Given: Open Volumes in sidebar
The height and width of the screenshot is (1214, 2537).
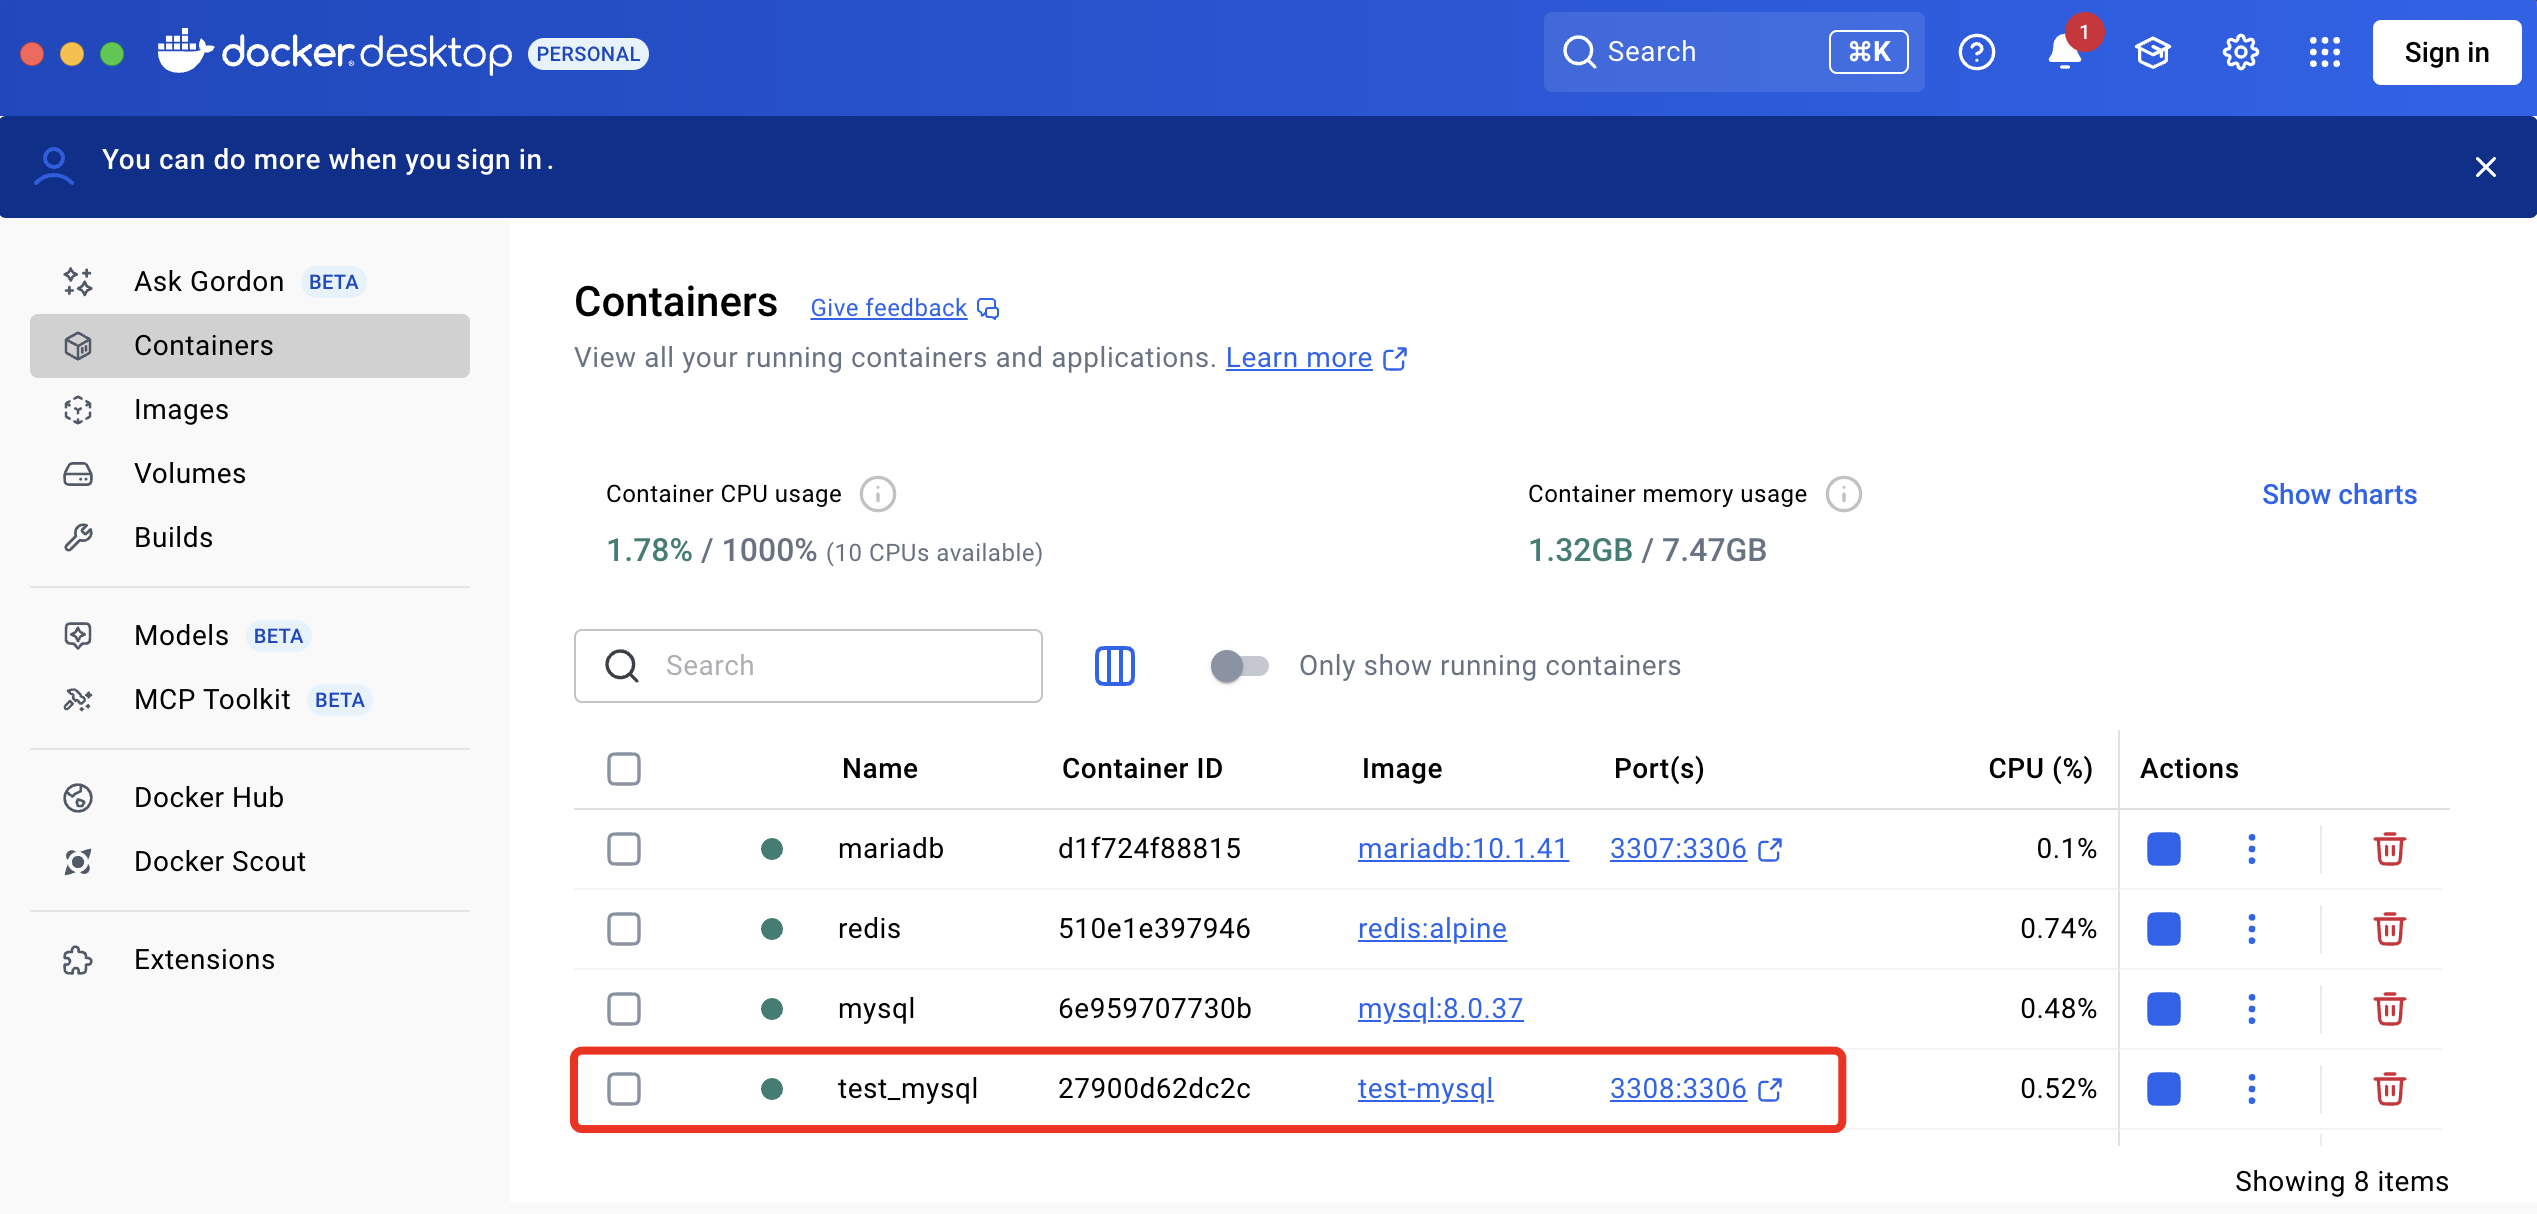Looking at the screenshot, I should pyautogui.click(x=190, y=474).
